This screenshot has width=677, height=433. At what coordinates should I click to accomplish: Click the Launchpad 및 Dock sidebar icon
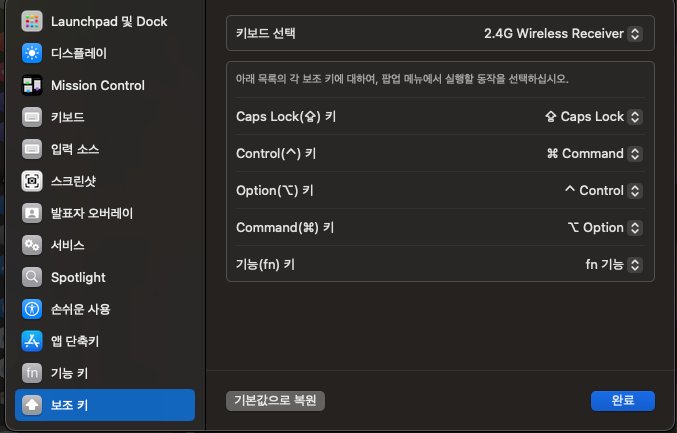[32, 21]
